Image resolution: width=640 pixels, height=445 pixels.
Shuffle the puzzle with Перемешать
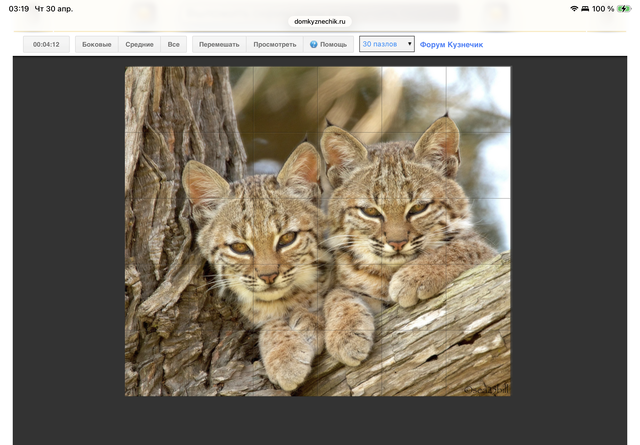pyautogui.click(x=219, y=45)
